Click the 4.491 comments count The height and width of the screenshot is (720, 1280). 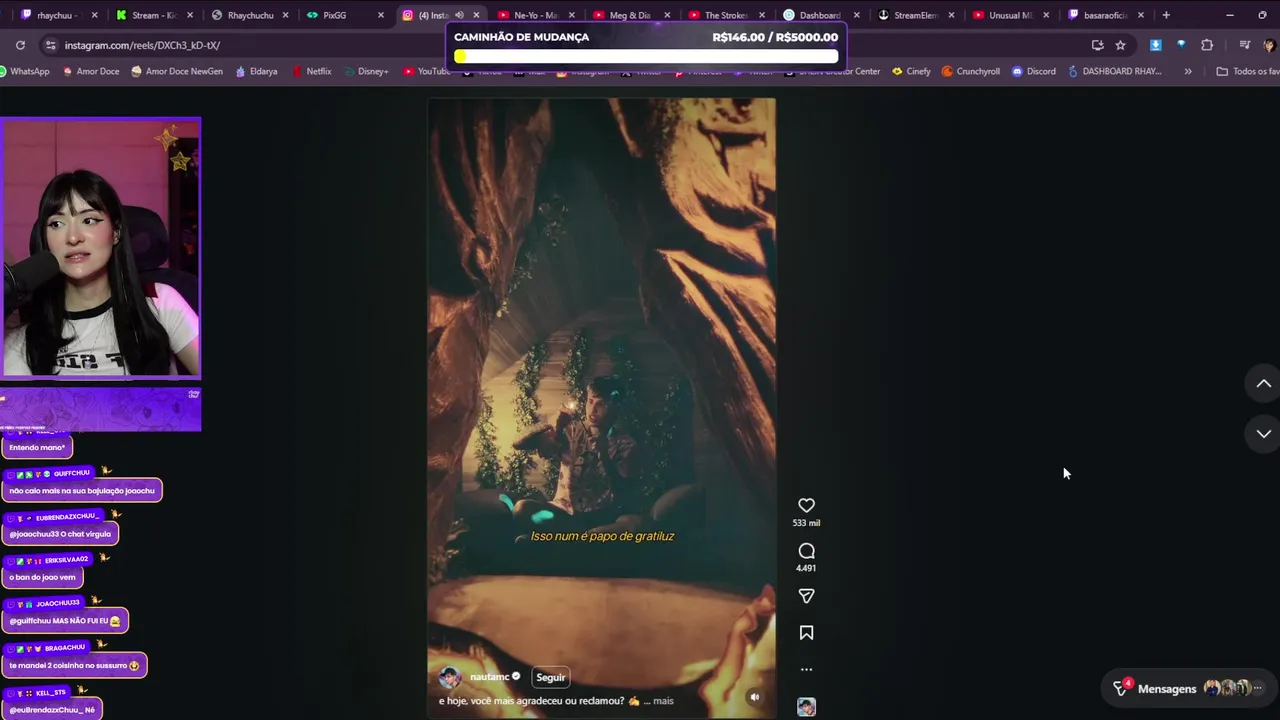pyautogui.click(x=806, y=568)
